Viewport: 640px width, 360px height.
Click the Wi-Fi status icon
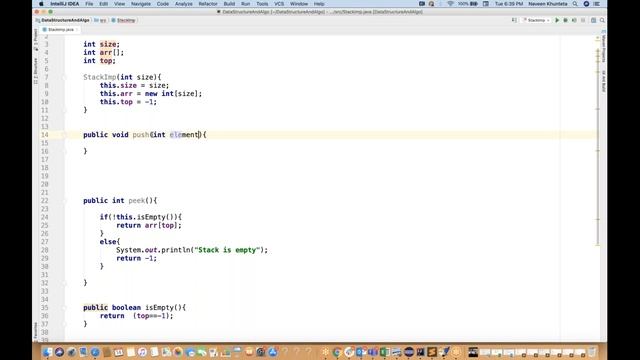pyautogui.click(x=450, y=4)
